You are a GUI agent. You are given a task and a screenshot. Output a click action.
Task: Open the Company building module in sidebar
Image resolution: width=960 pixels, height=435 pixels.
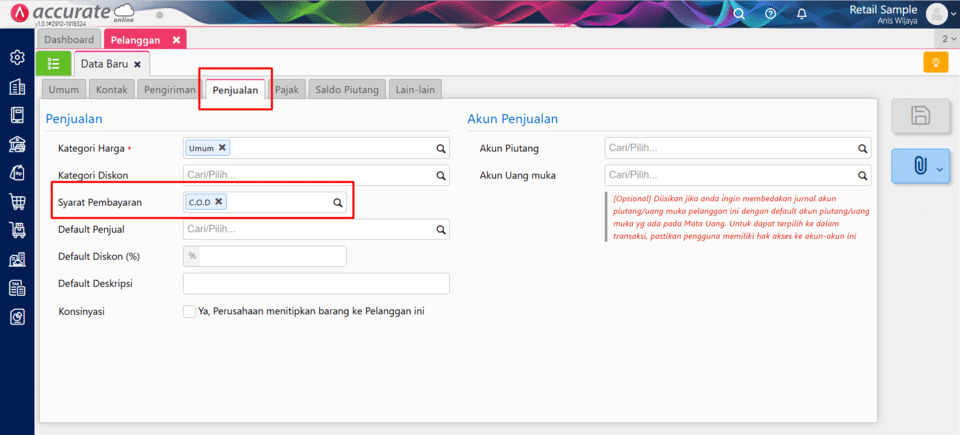tap(17, 87)
